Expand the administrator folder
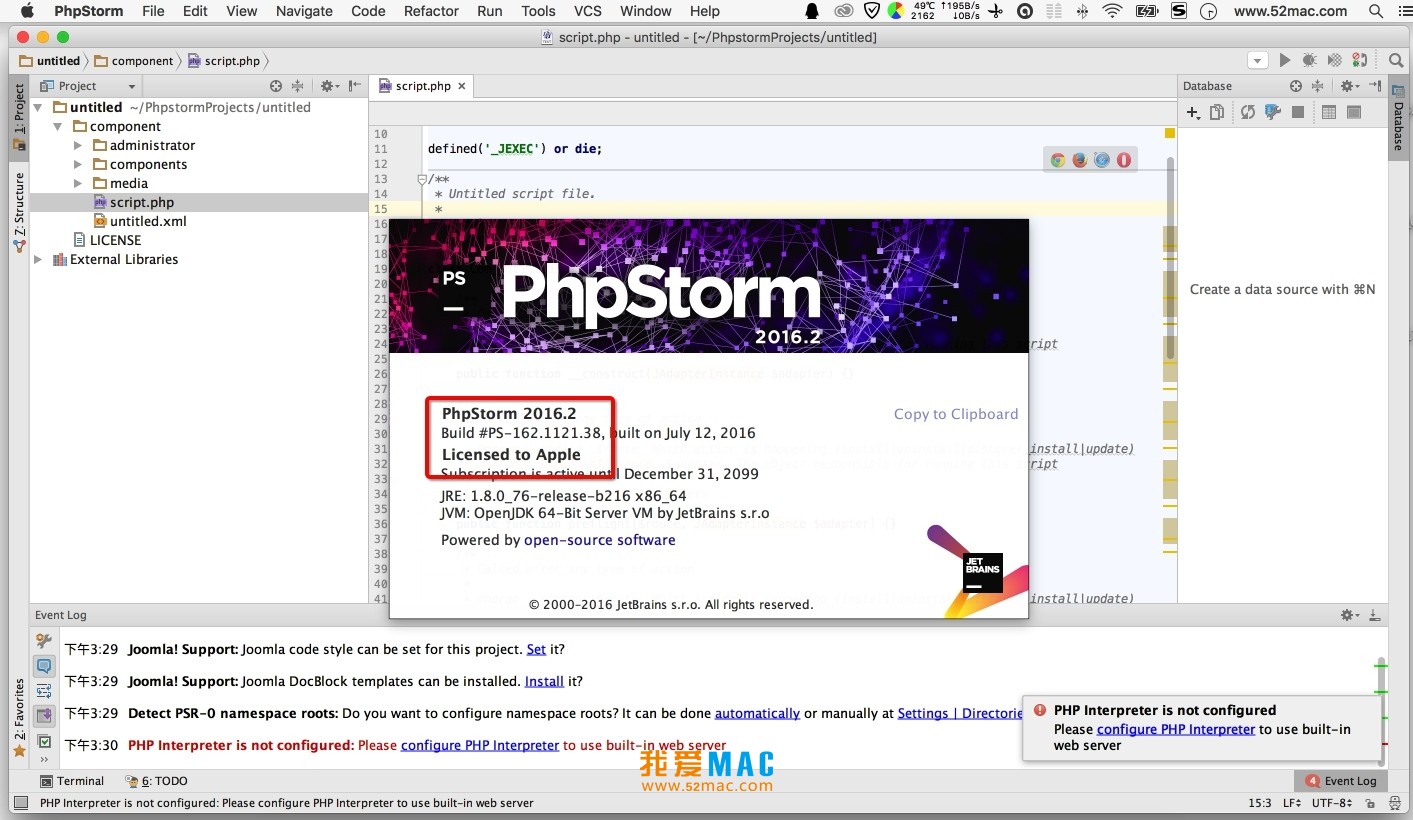 click(78, 145)
